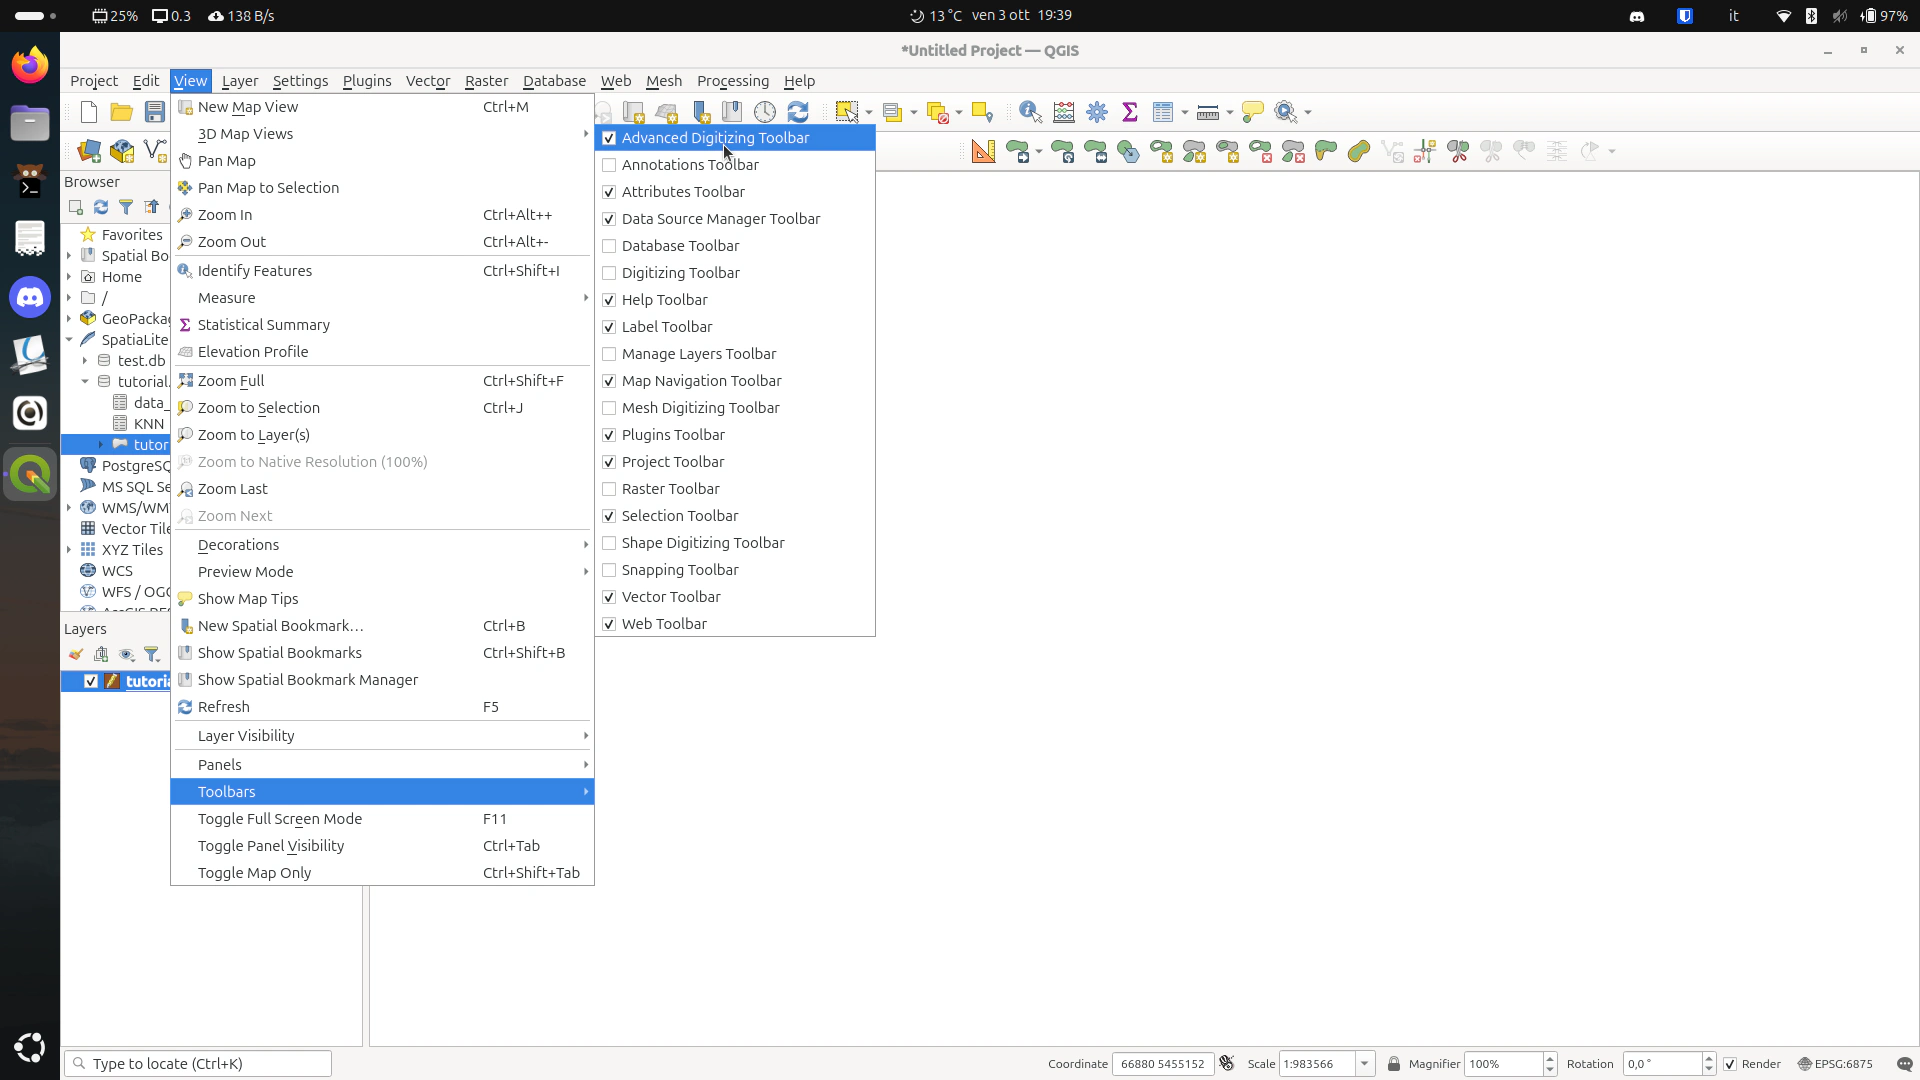Viewport: 1920px width, 1080px height.
Task: Open the Field Calculator icon
Action: pos(1064,112)
